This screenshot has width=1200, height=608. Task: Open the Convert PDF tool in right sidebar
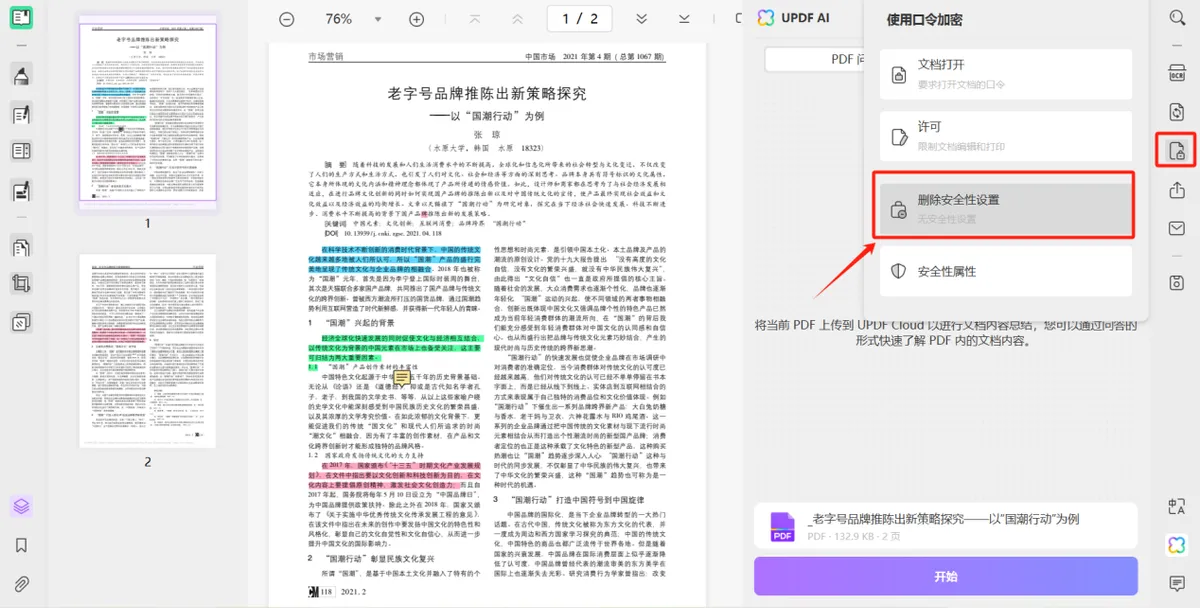click(1176, 111)
